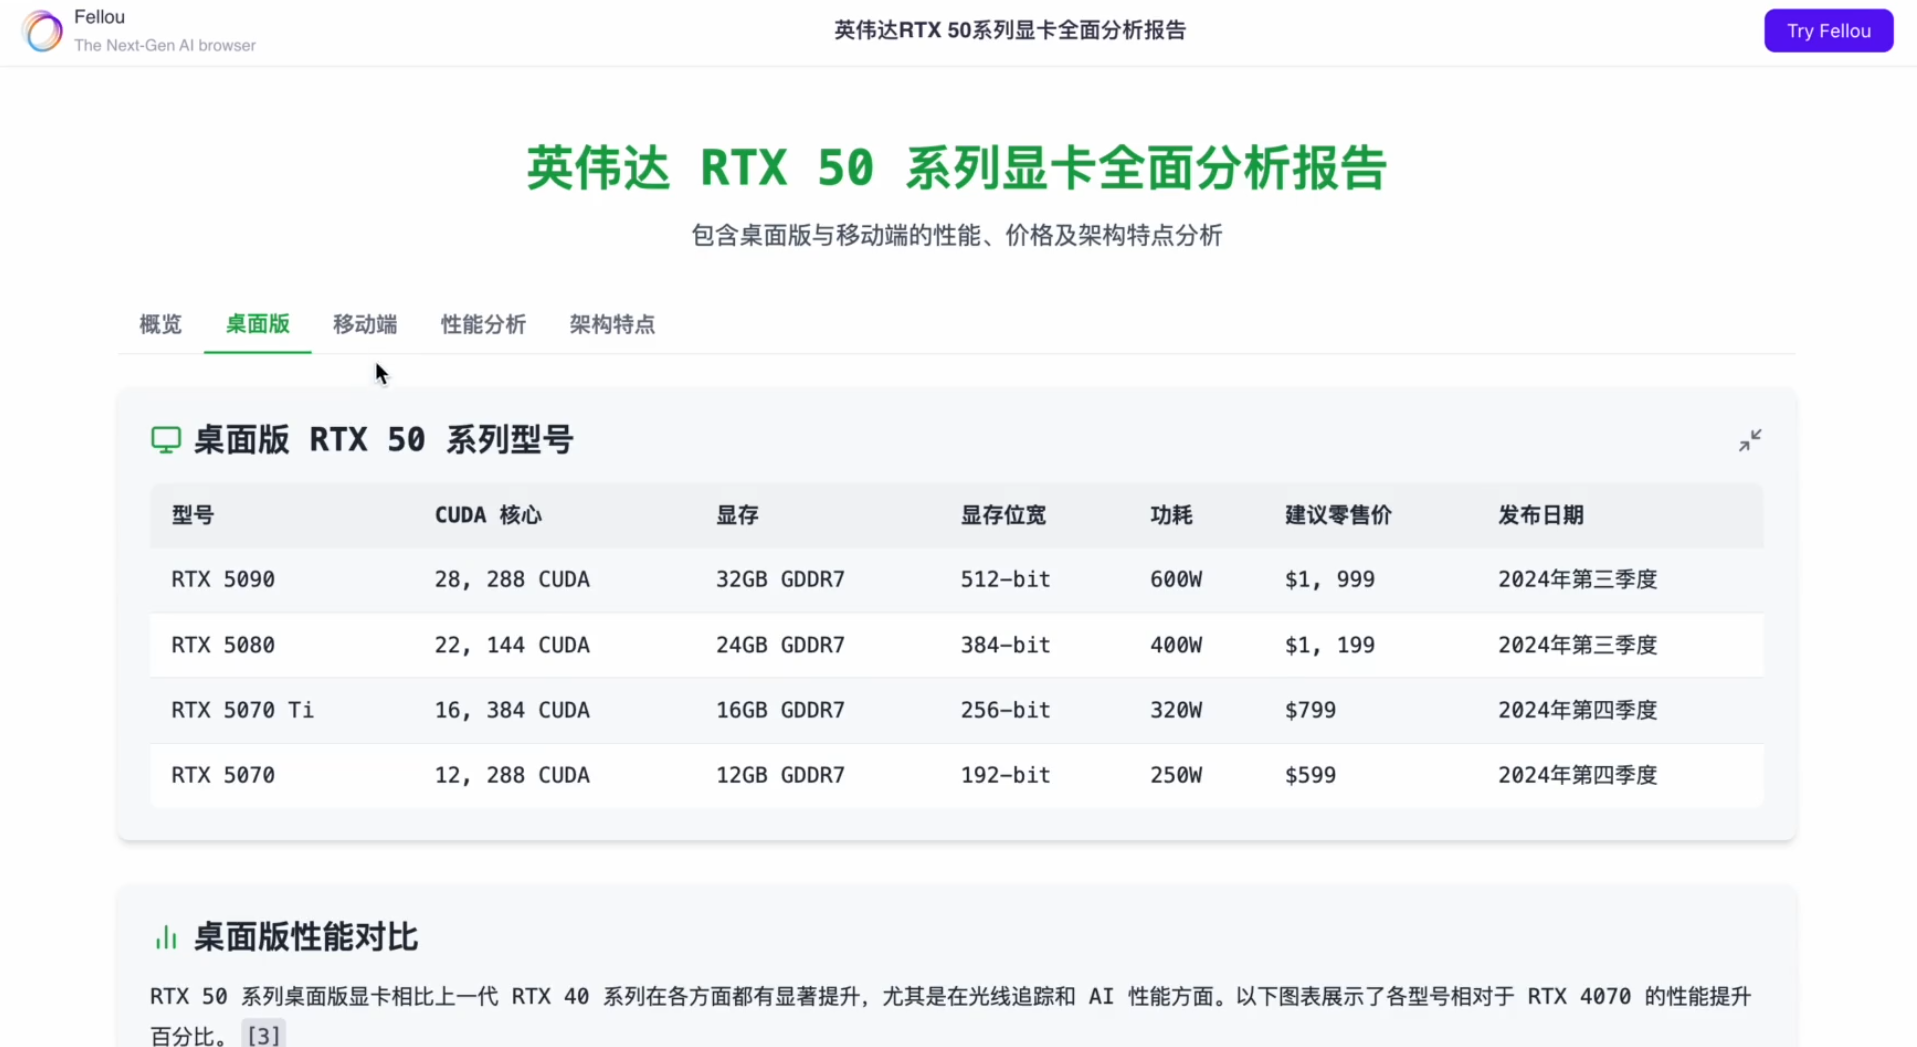Click the CUDA 核心 column header
This screenshot has width=1917, height=1047.
(488, 515)
